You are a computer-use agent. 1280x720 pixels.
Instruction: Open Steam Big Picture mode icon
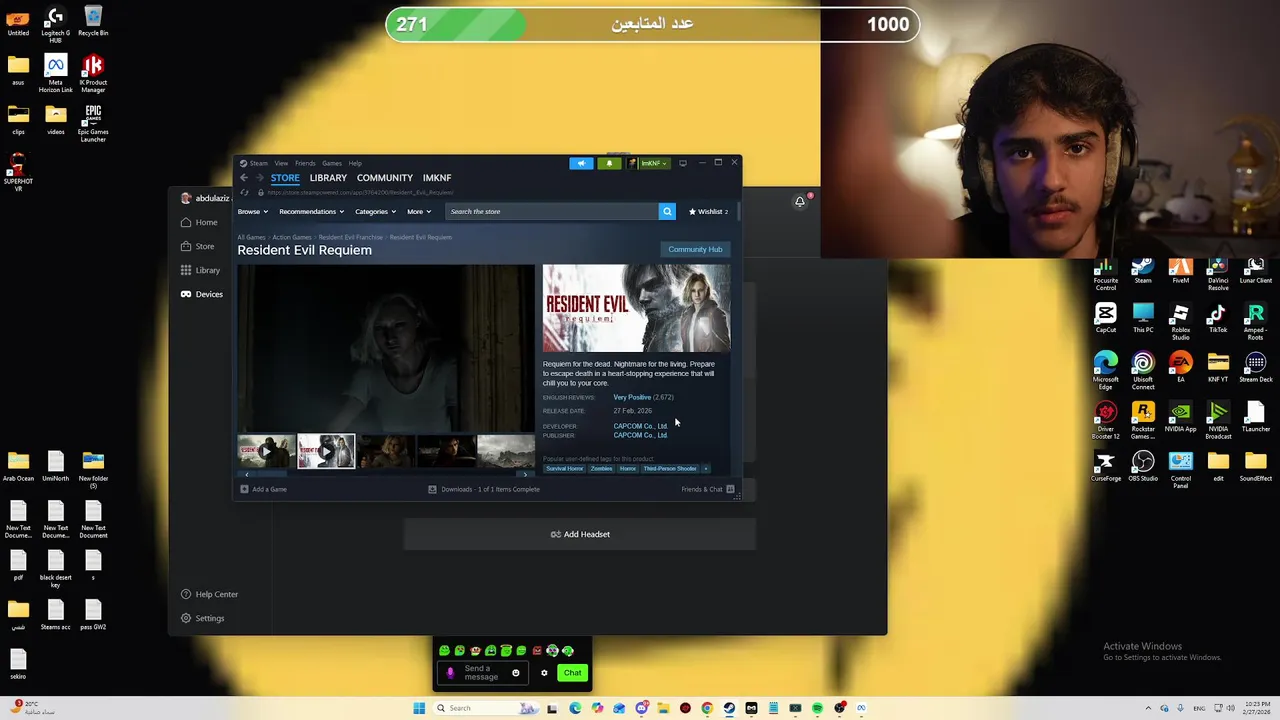tap(683, 163)
